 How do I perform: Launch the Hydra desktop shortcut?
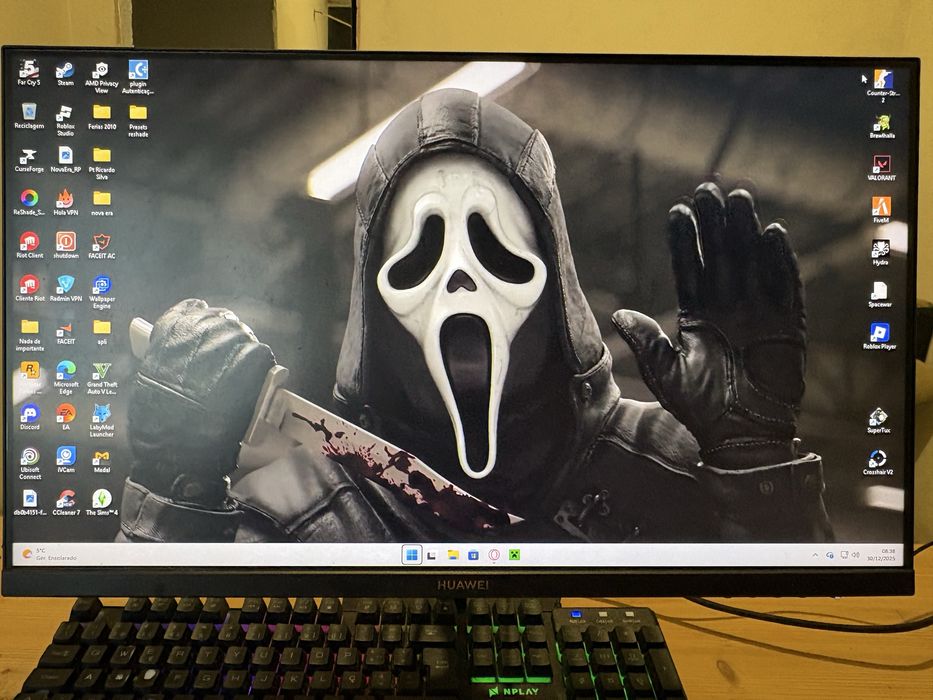coord(881,252)
